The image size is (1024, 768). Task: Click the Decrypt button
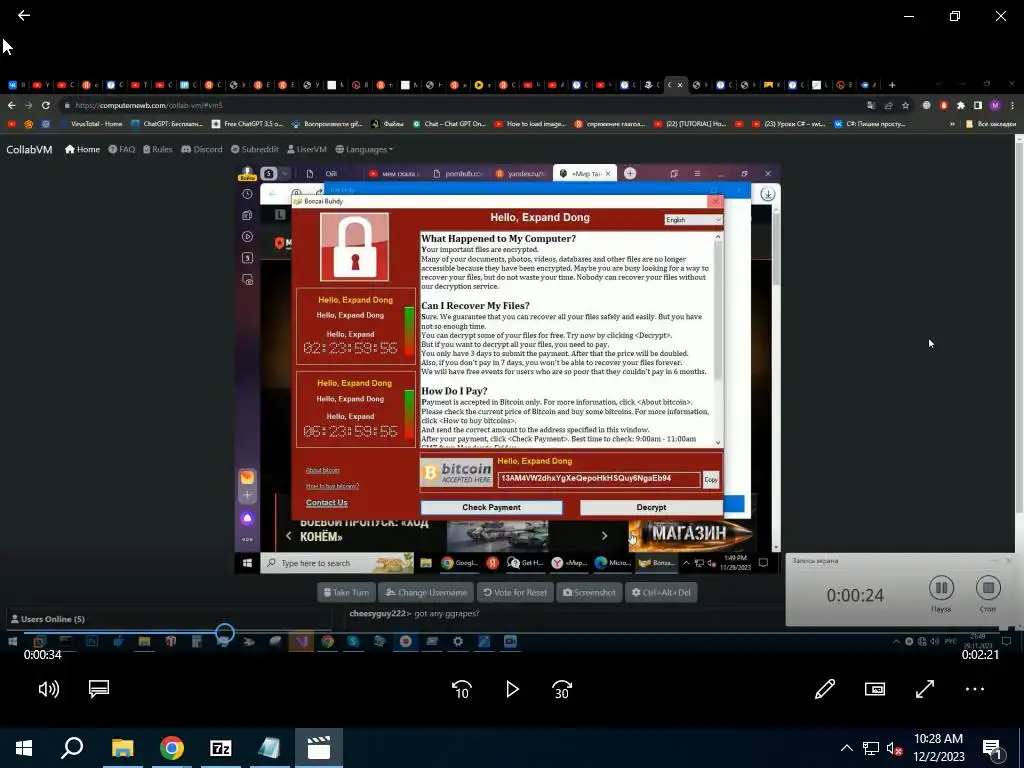pos(651,507)
